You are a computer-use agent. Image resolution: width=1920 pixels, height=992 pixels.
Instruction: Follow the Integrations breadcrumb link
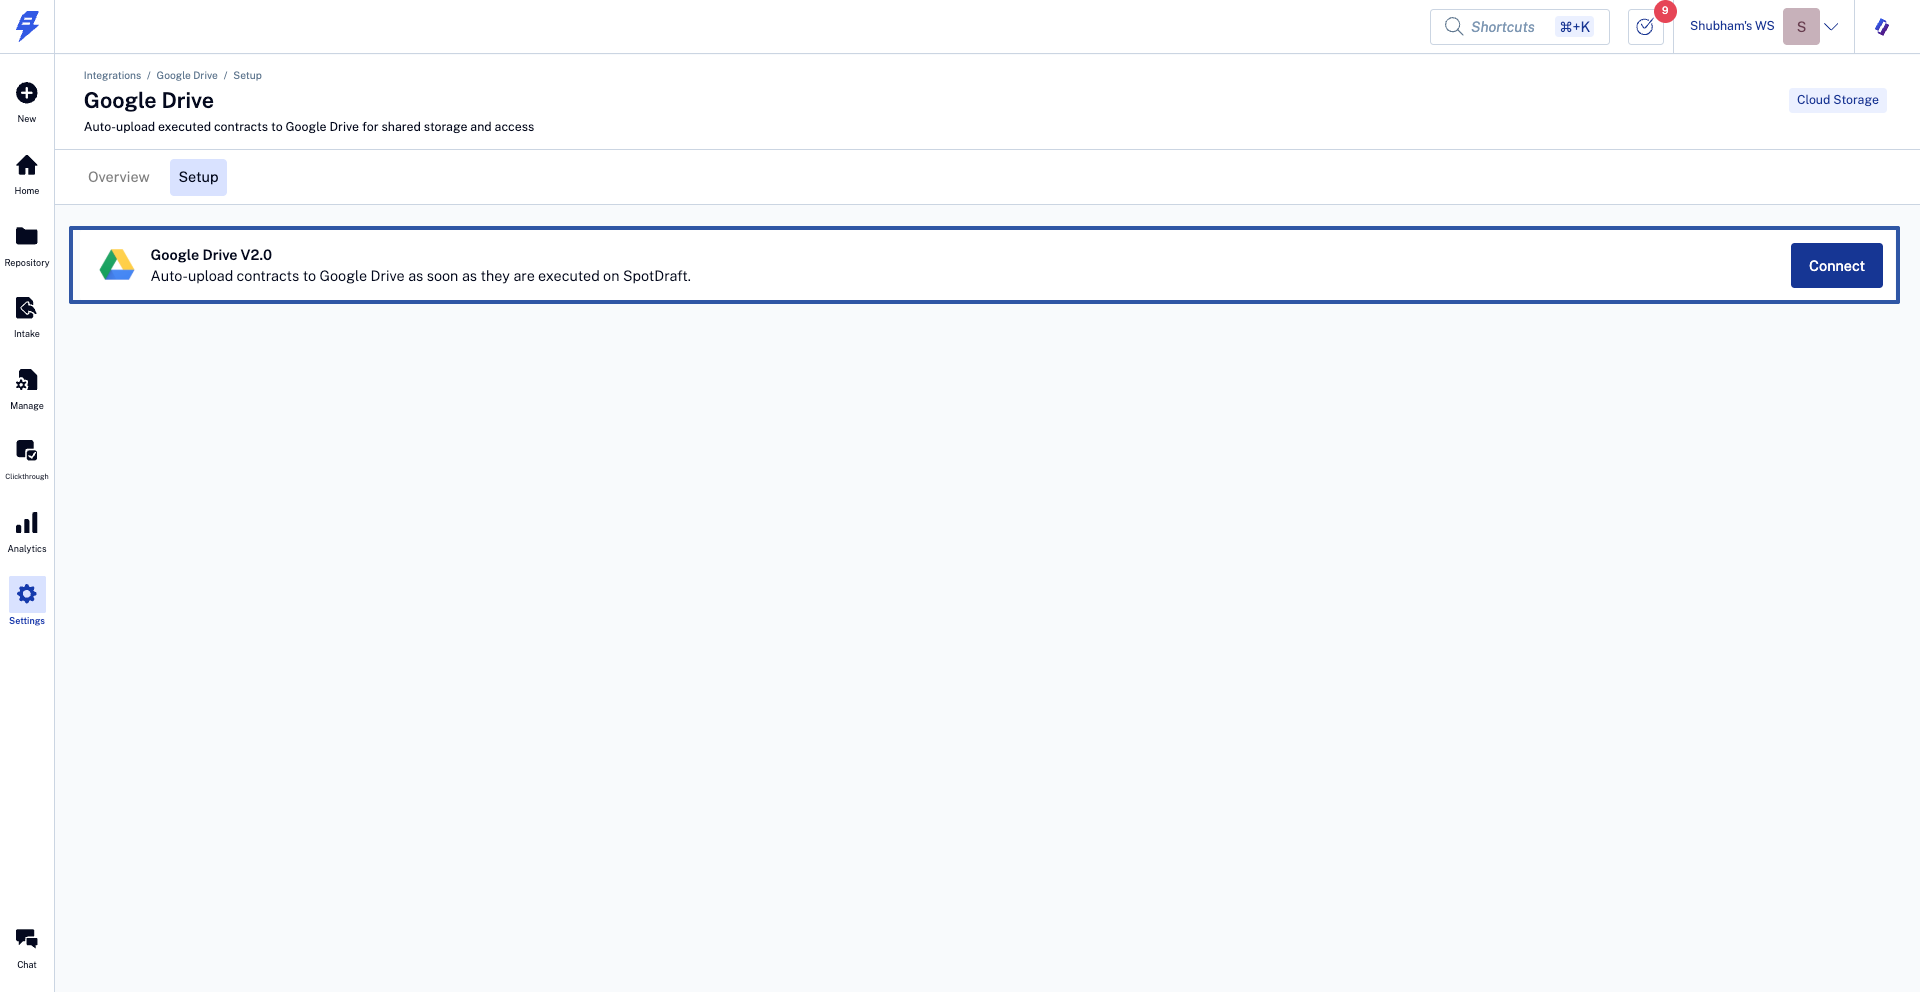click(x=112, y=76)
